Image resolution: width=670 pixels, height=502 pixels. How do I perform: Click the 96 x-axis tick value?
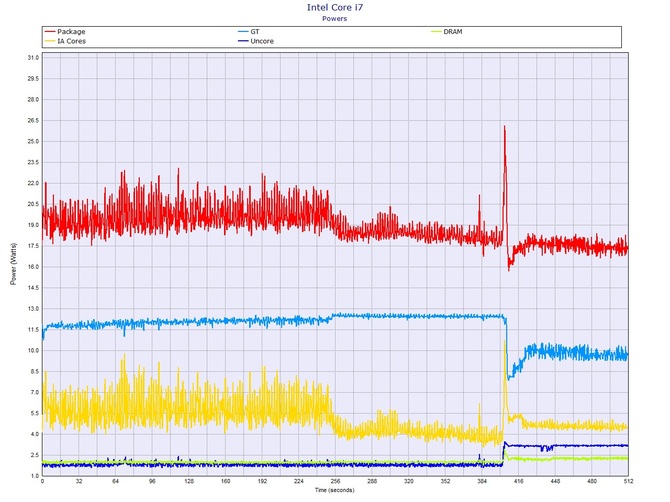[152, 481]
